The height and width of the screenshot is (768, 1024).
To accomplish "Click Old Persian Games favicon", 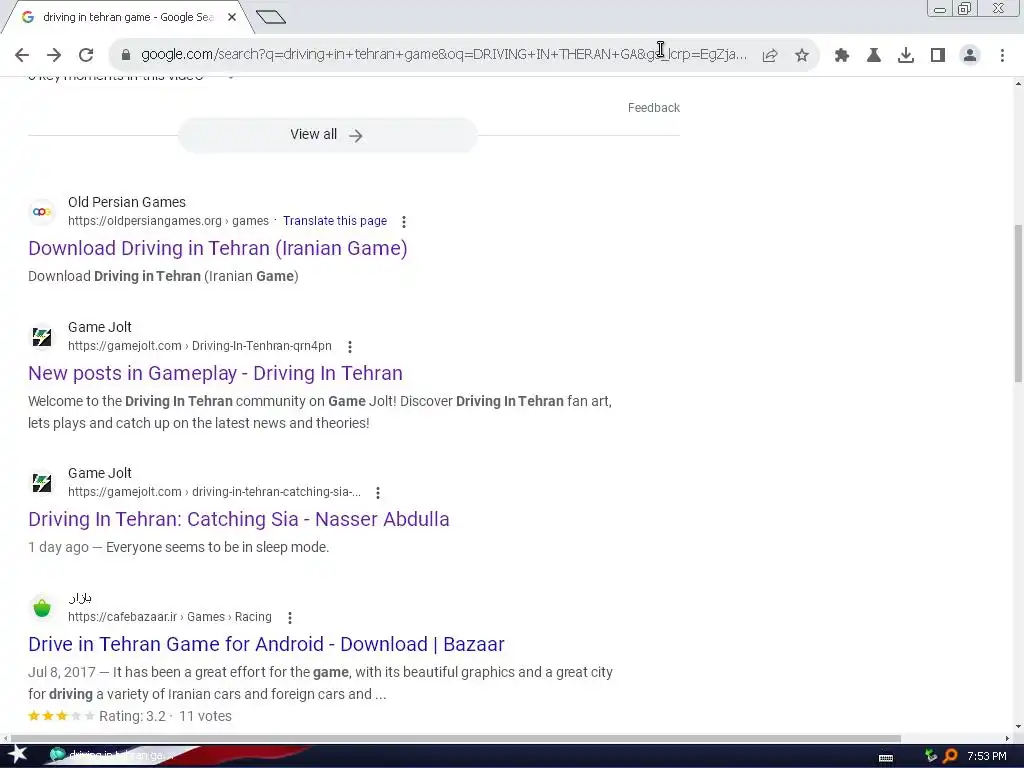I will point(42,212).
